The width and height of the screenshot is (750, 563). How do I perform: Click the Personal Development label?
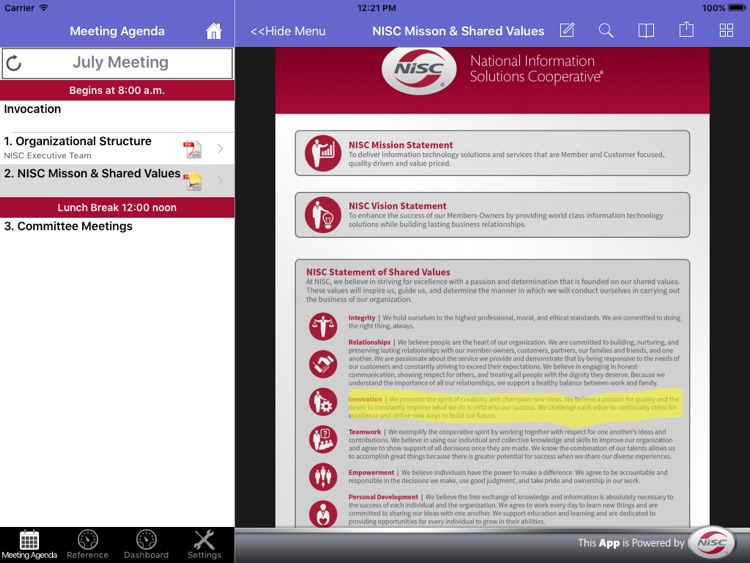click(383, 497)
